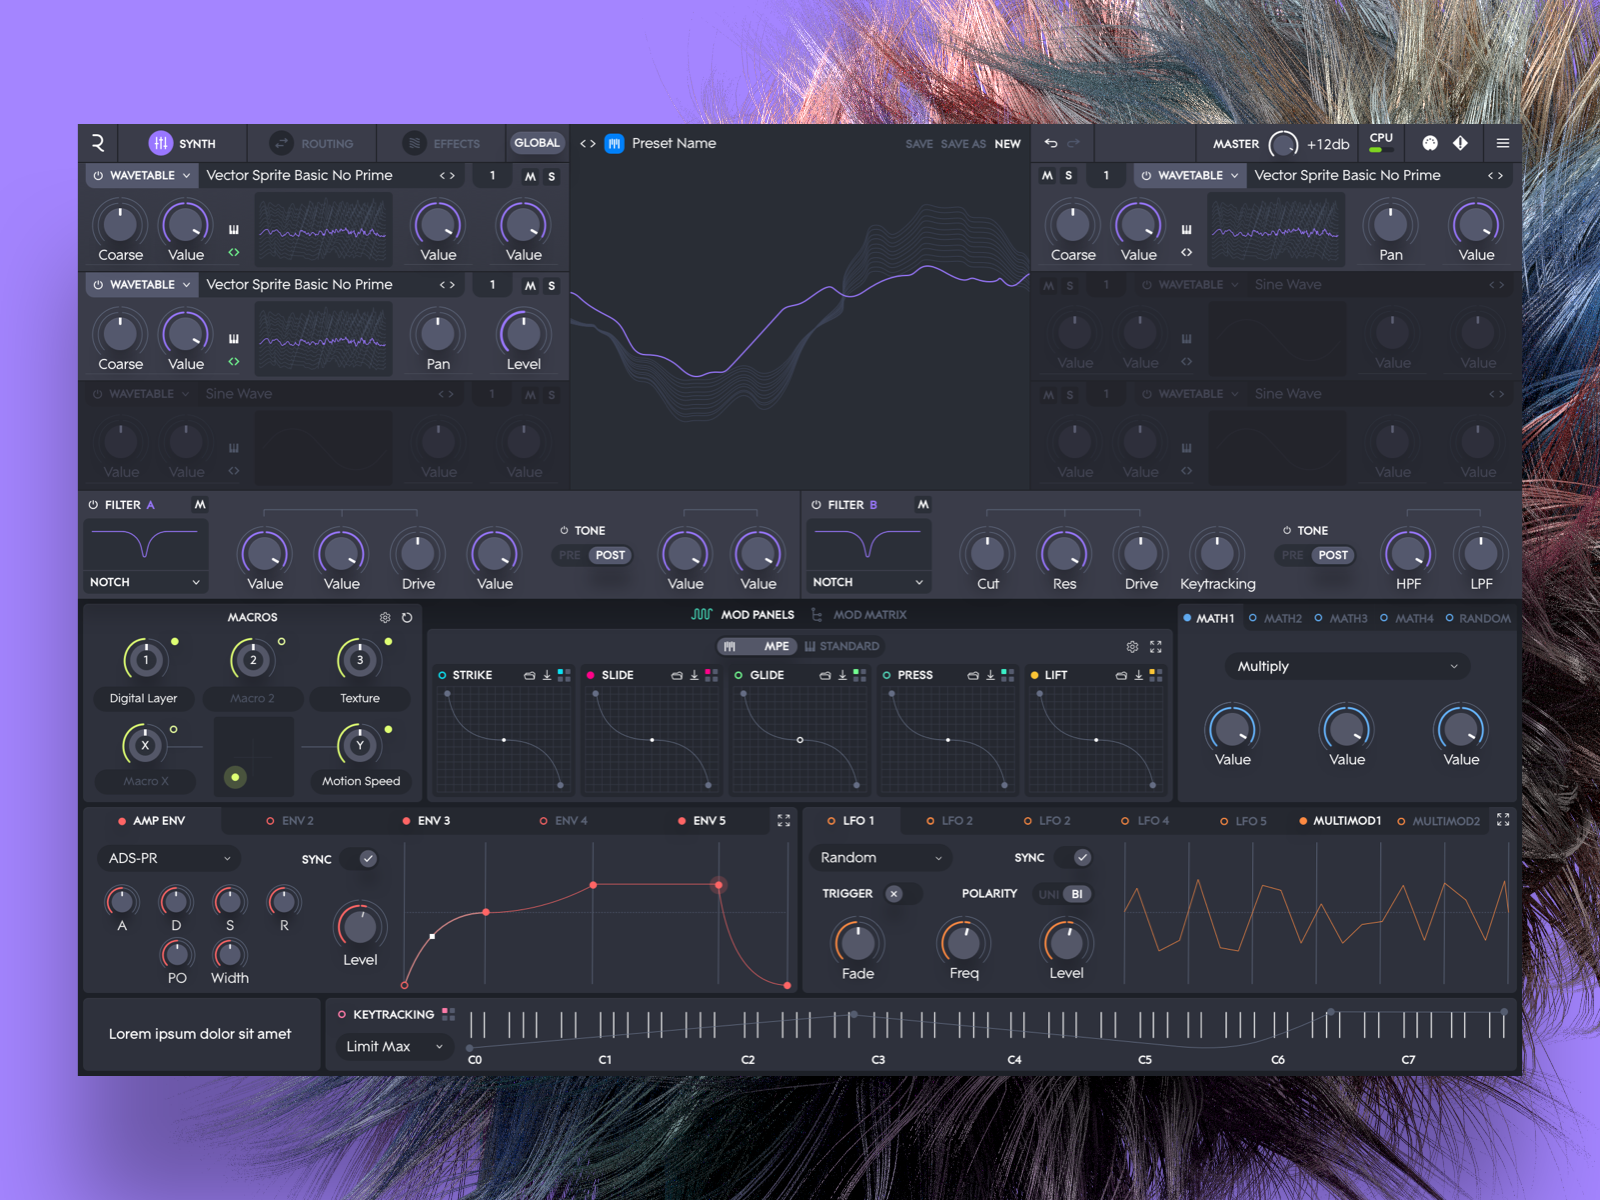
Task: Adjust the LFO Freq knob
Action: point(964,941)
